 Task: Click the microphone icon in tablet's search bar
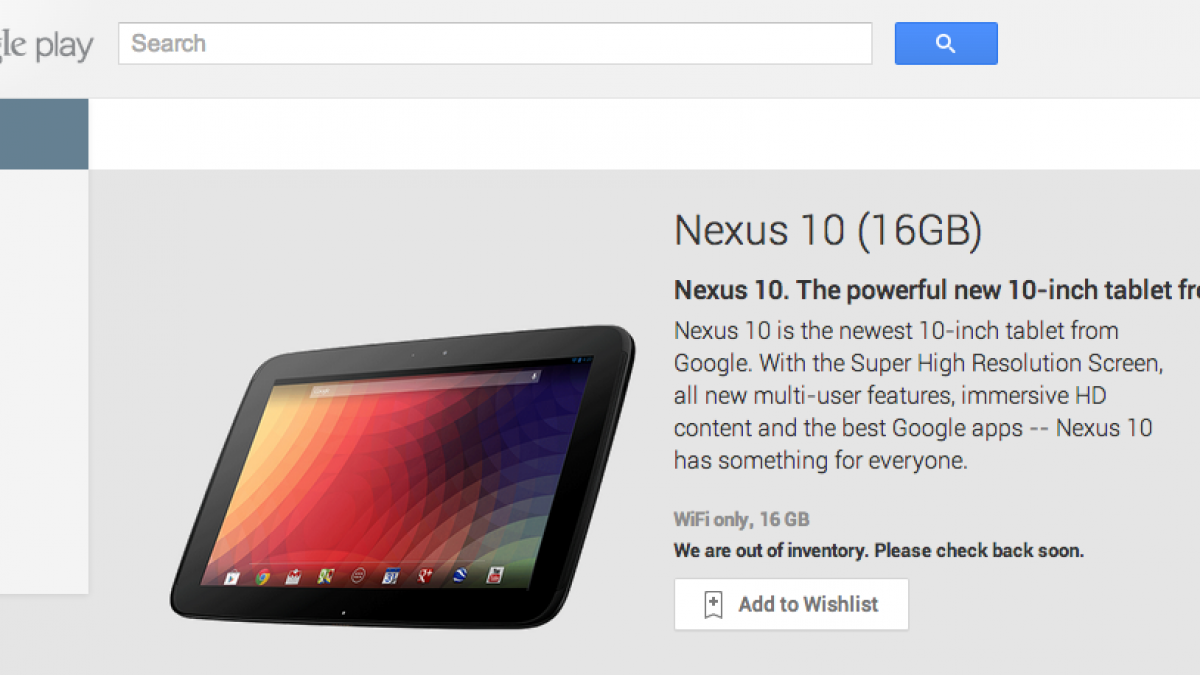click(x=533, y=376)
